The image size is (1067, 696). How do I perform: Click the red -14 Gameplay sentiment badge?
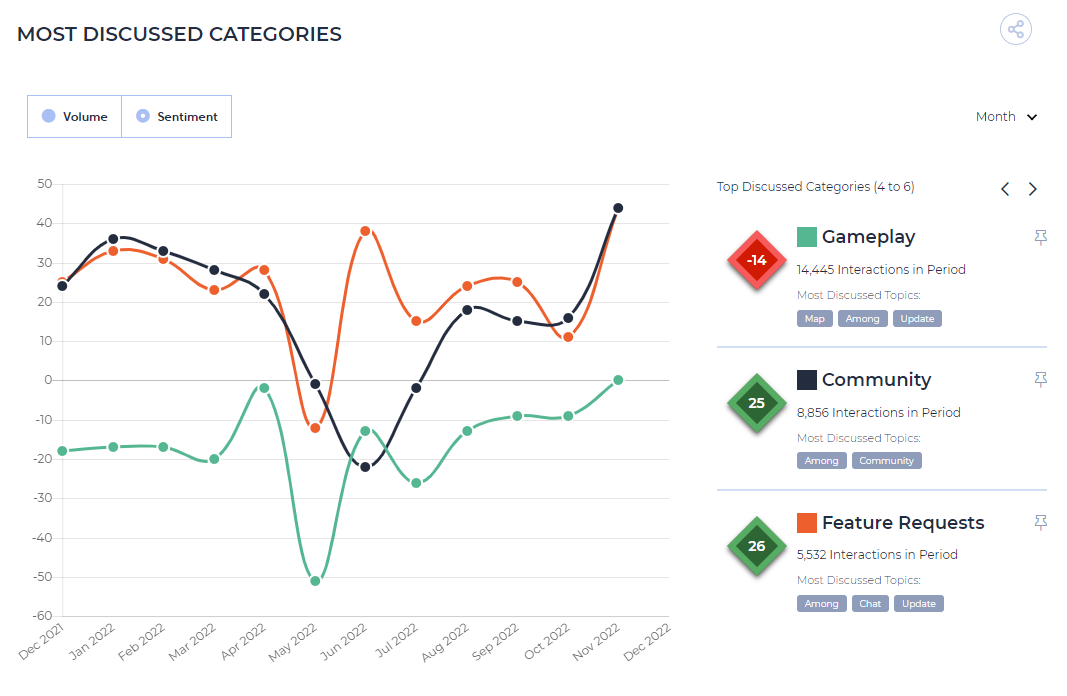757,260
